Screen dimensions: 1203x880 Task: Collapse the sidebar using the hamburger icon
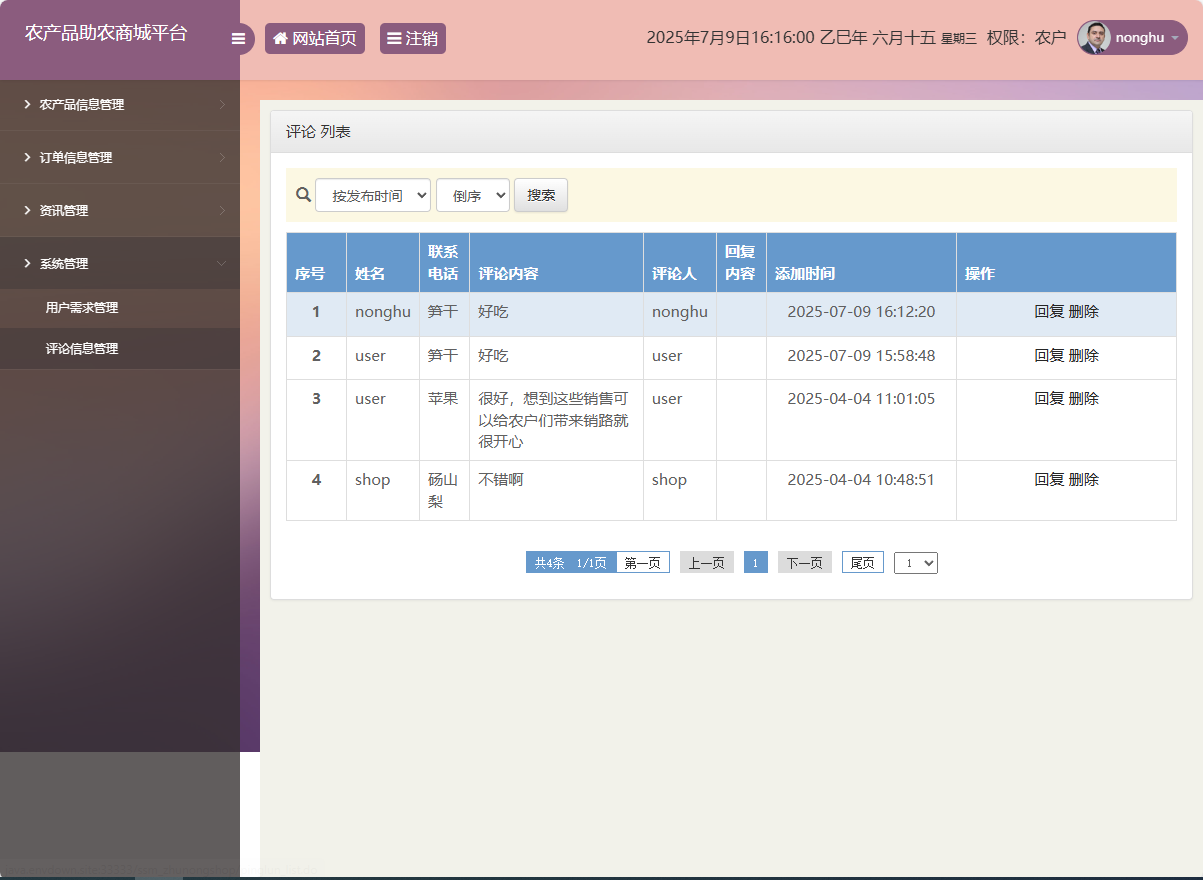(x=239, y=38)
